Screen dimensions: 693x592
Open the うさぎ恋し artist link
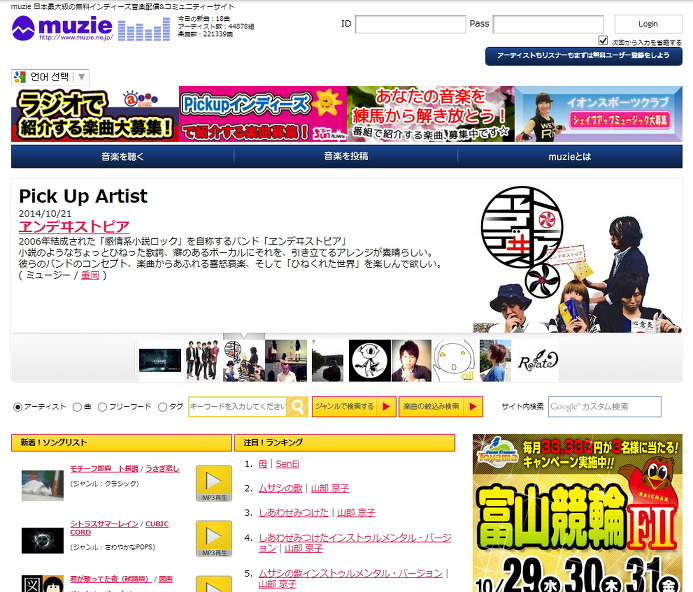pos(163,469)
